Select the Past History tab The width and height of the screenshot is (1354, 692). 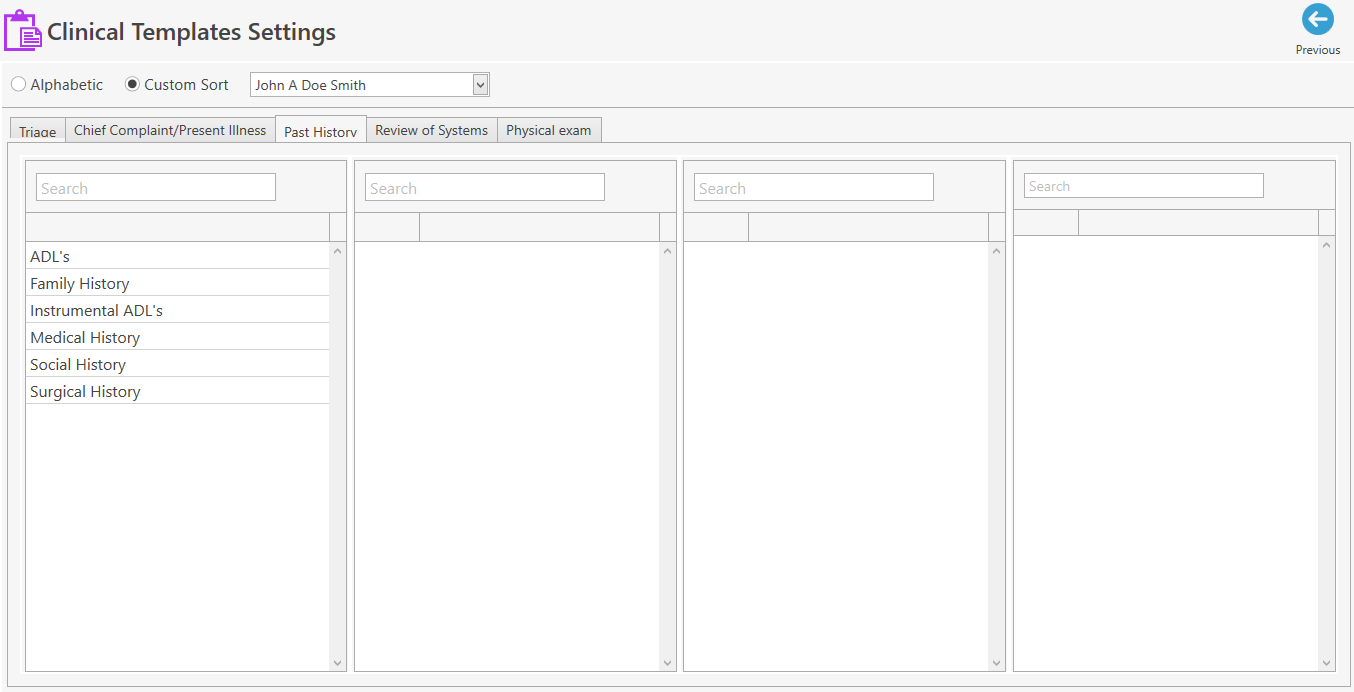(x=320, y=129)
